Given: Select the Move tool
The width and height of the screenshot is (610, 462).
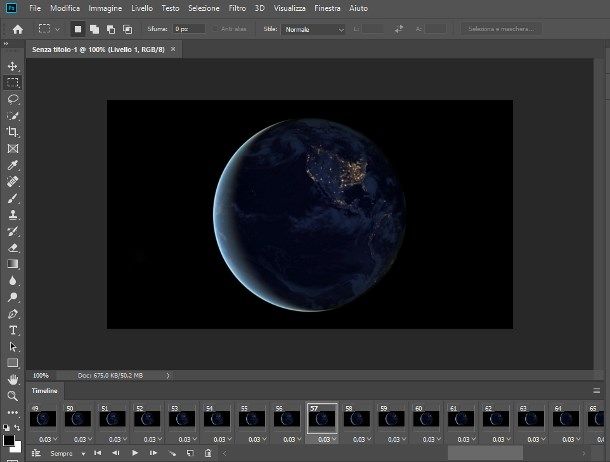Looking at the screenshot, I should pos(13,66).
